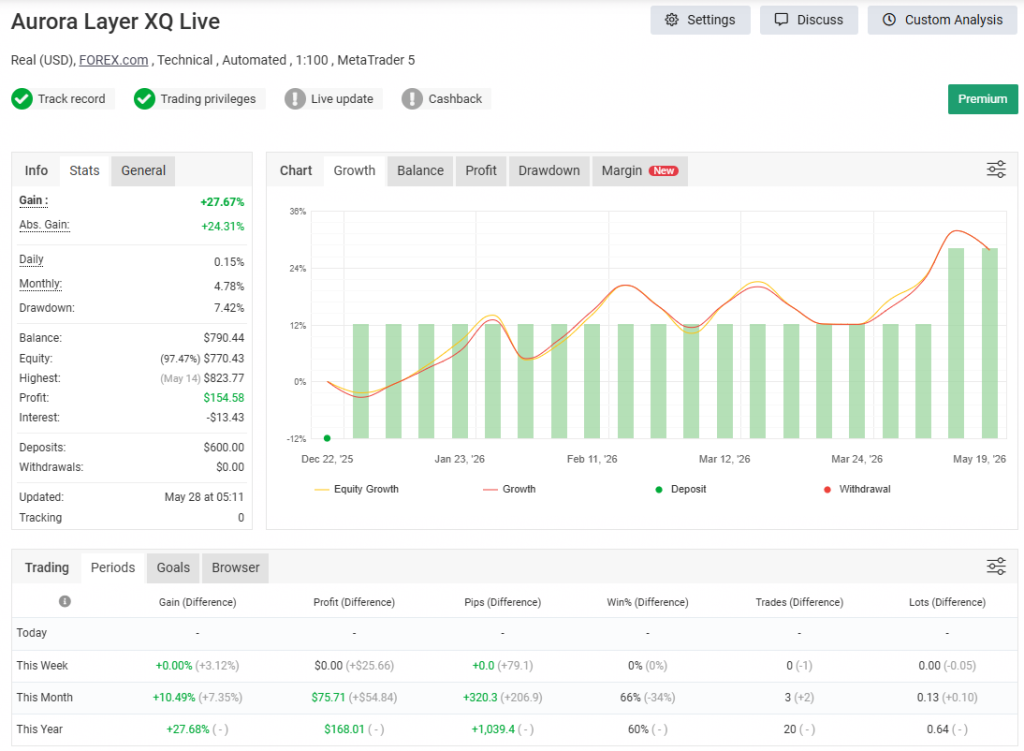
Task: Click the Win% (Difference) column header
Action: pos(647,602)
